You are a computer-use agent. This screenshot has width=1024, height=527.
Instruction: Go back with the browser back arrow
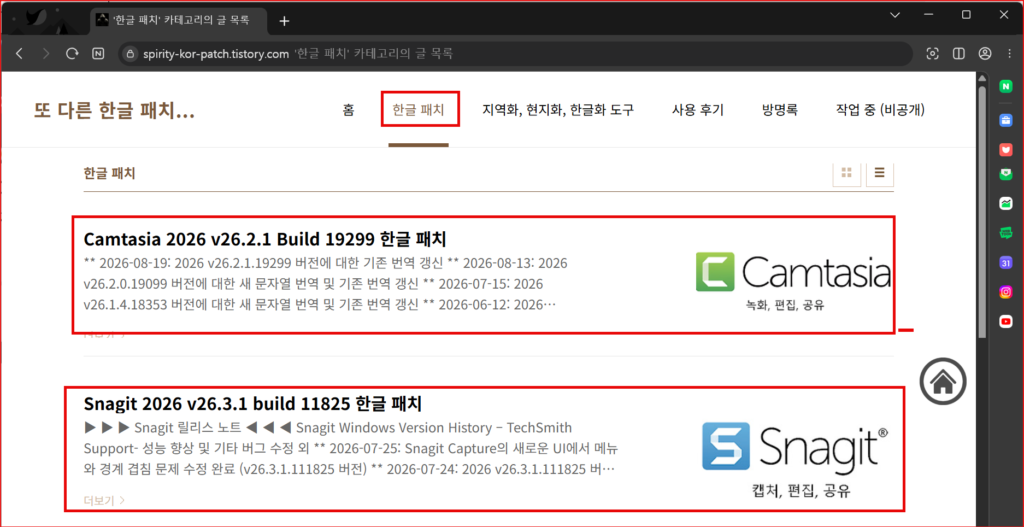19,54
